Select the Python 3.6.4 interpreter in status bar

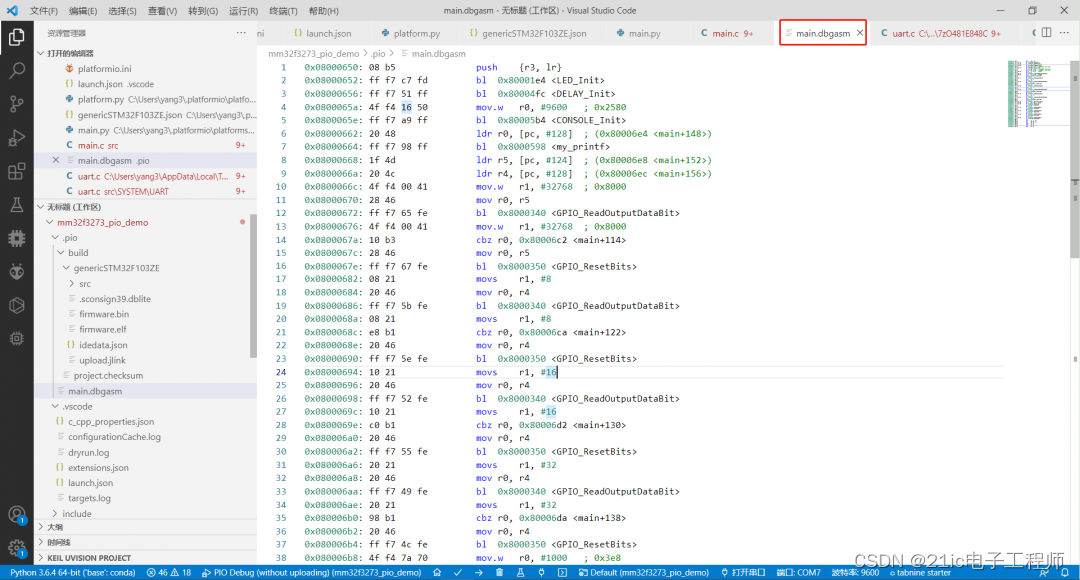[x=72, y=572]
